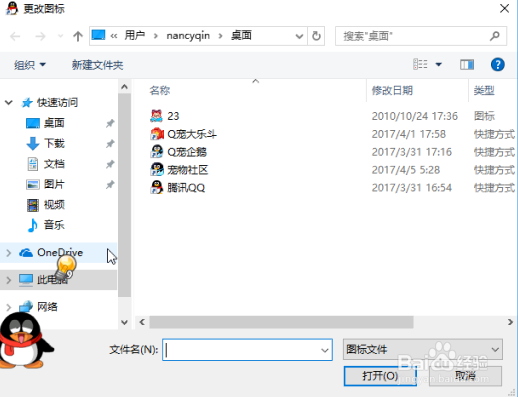Open 下载 in quick access
The width and height of the screenshot is (518, 397).
coord(54,143)
